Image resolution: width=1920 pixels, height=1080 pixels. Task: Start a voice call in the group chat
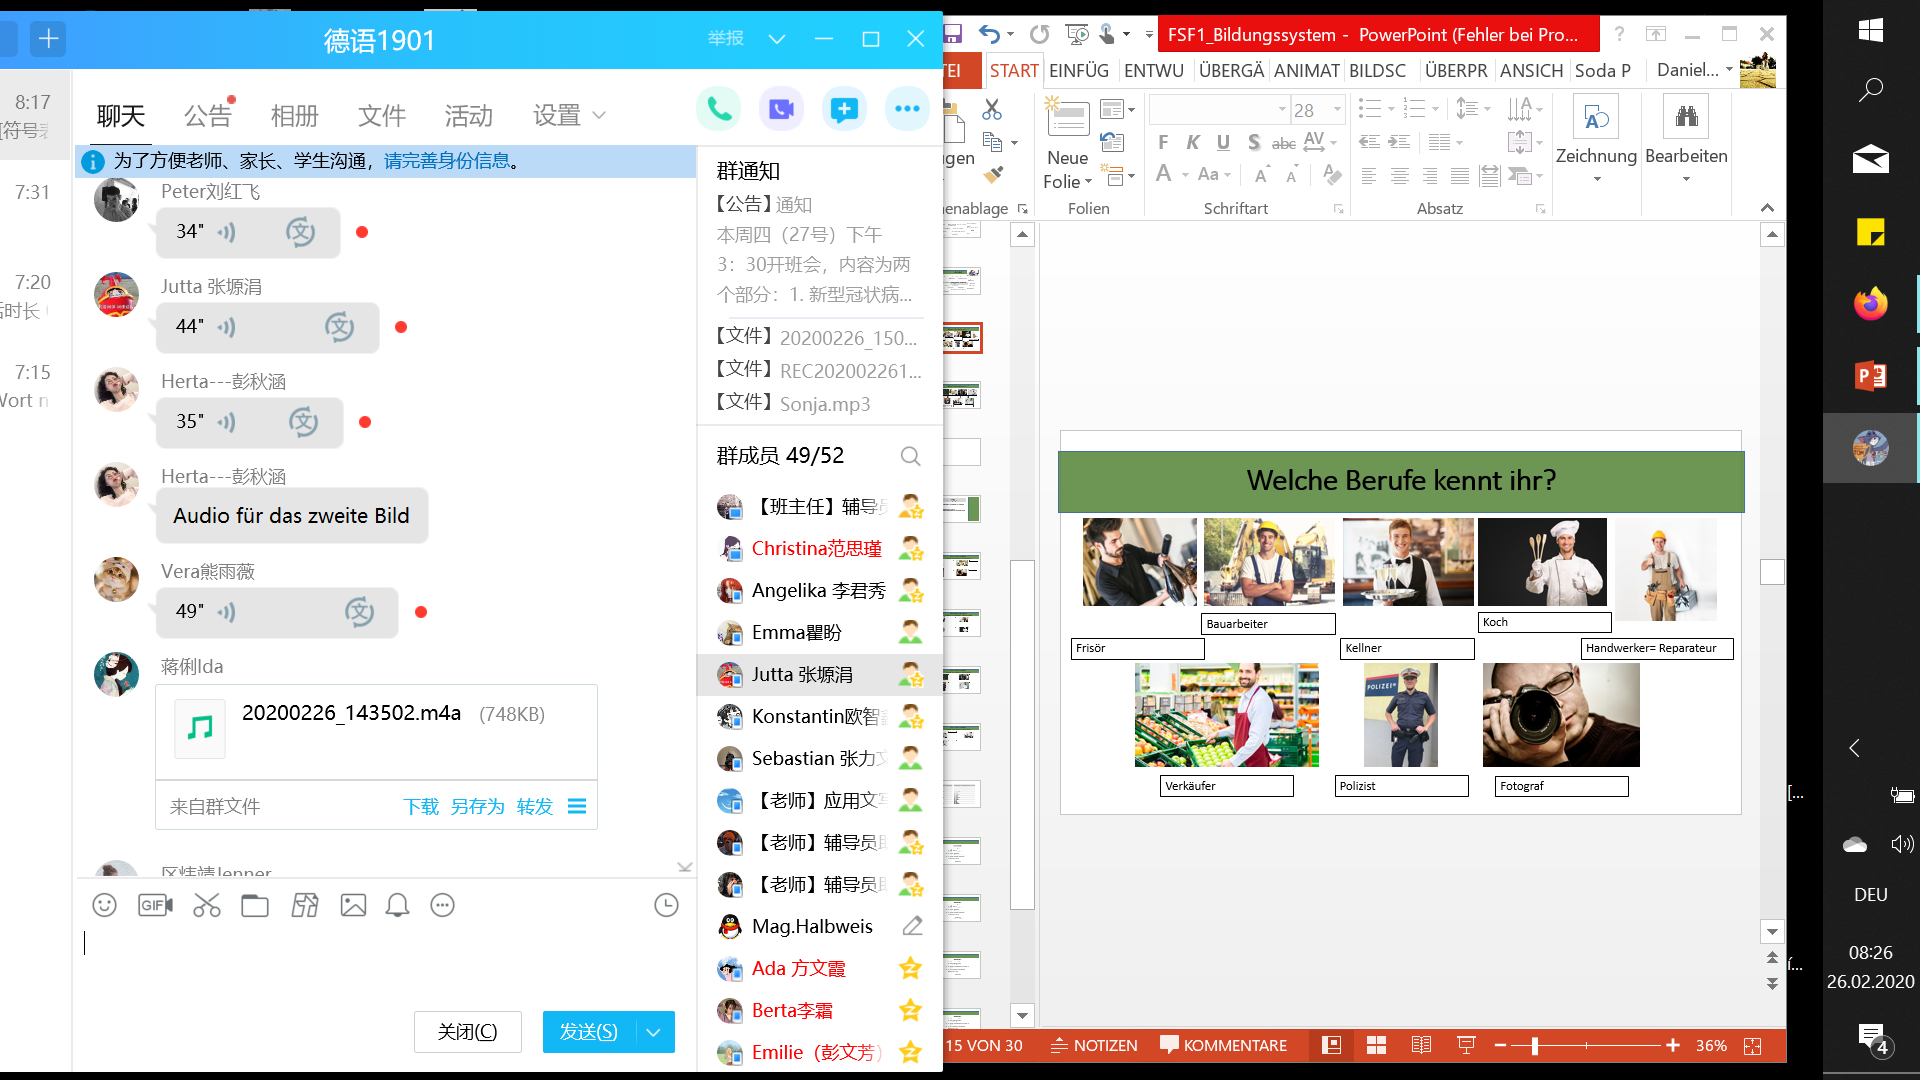(x=719, y=109)
